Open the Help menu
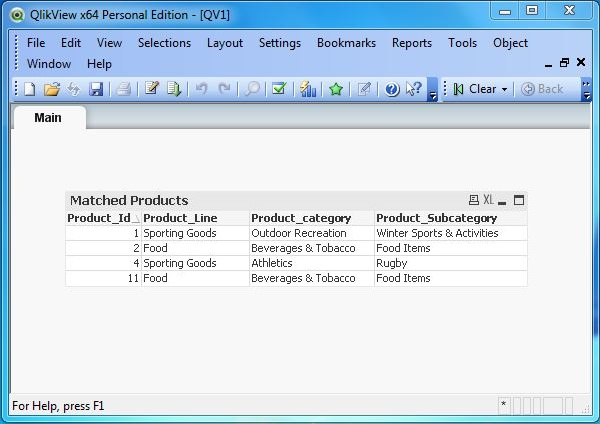Image resolution: width=600 pixels, height=424 pixels. click(99, 64)
